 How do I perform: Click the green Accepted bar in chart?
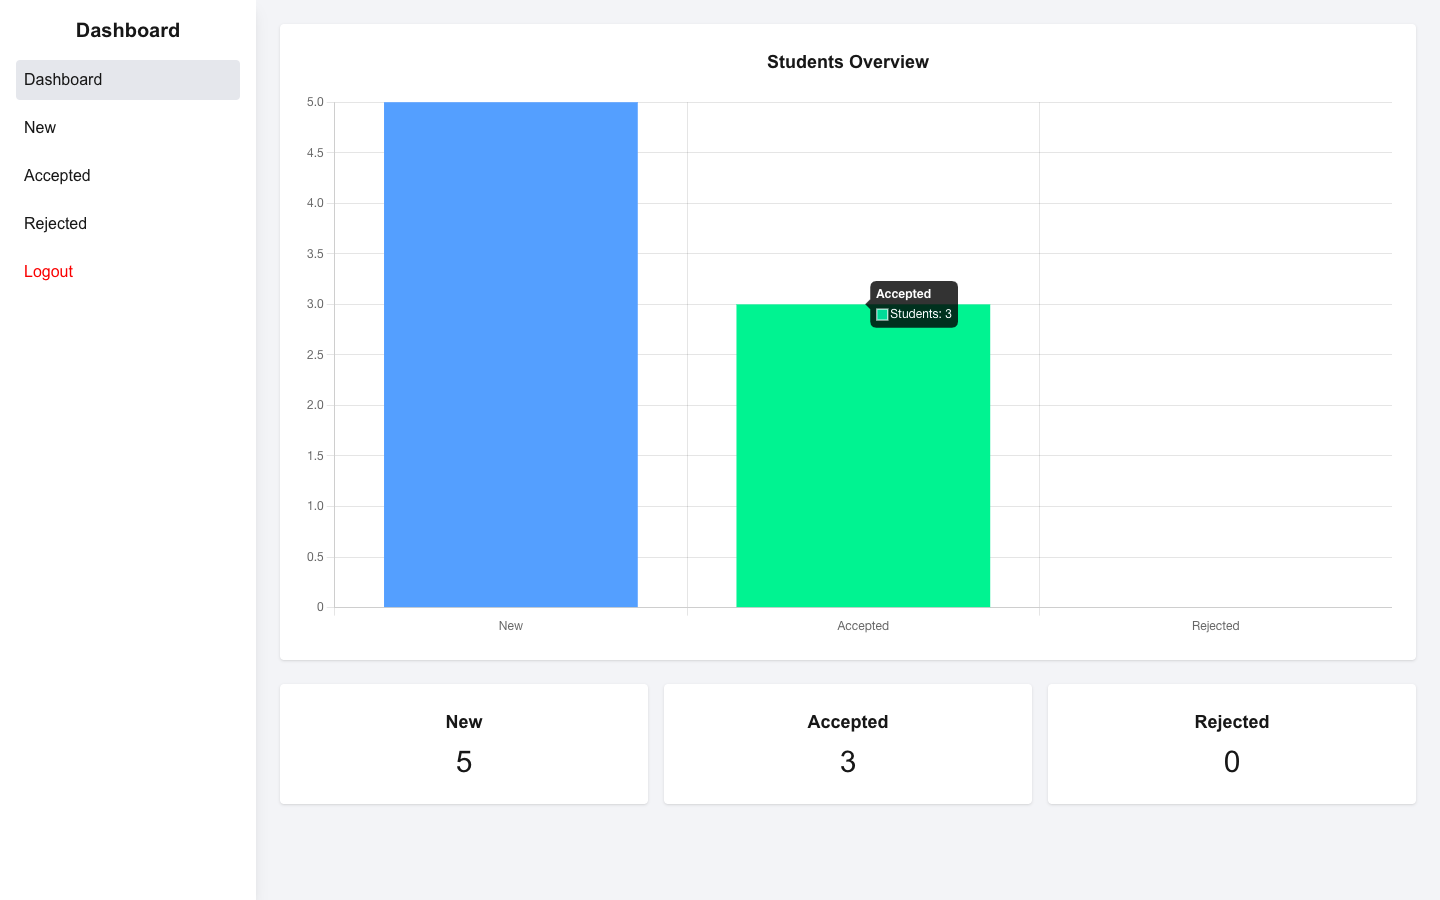click(863, 455)
